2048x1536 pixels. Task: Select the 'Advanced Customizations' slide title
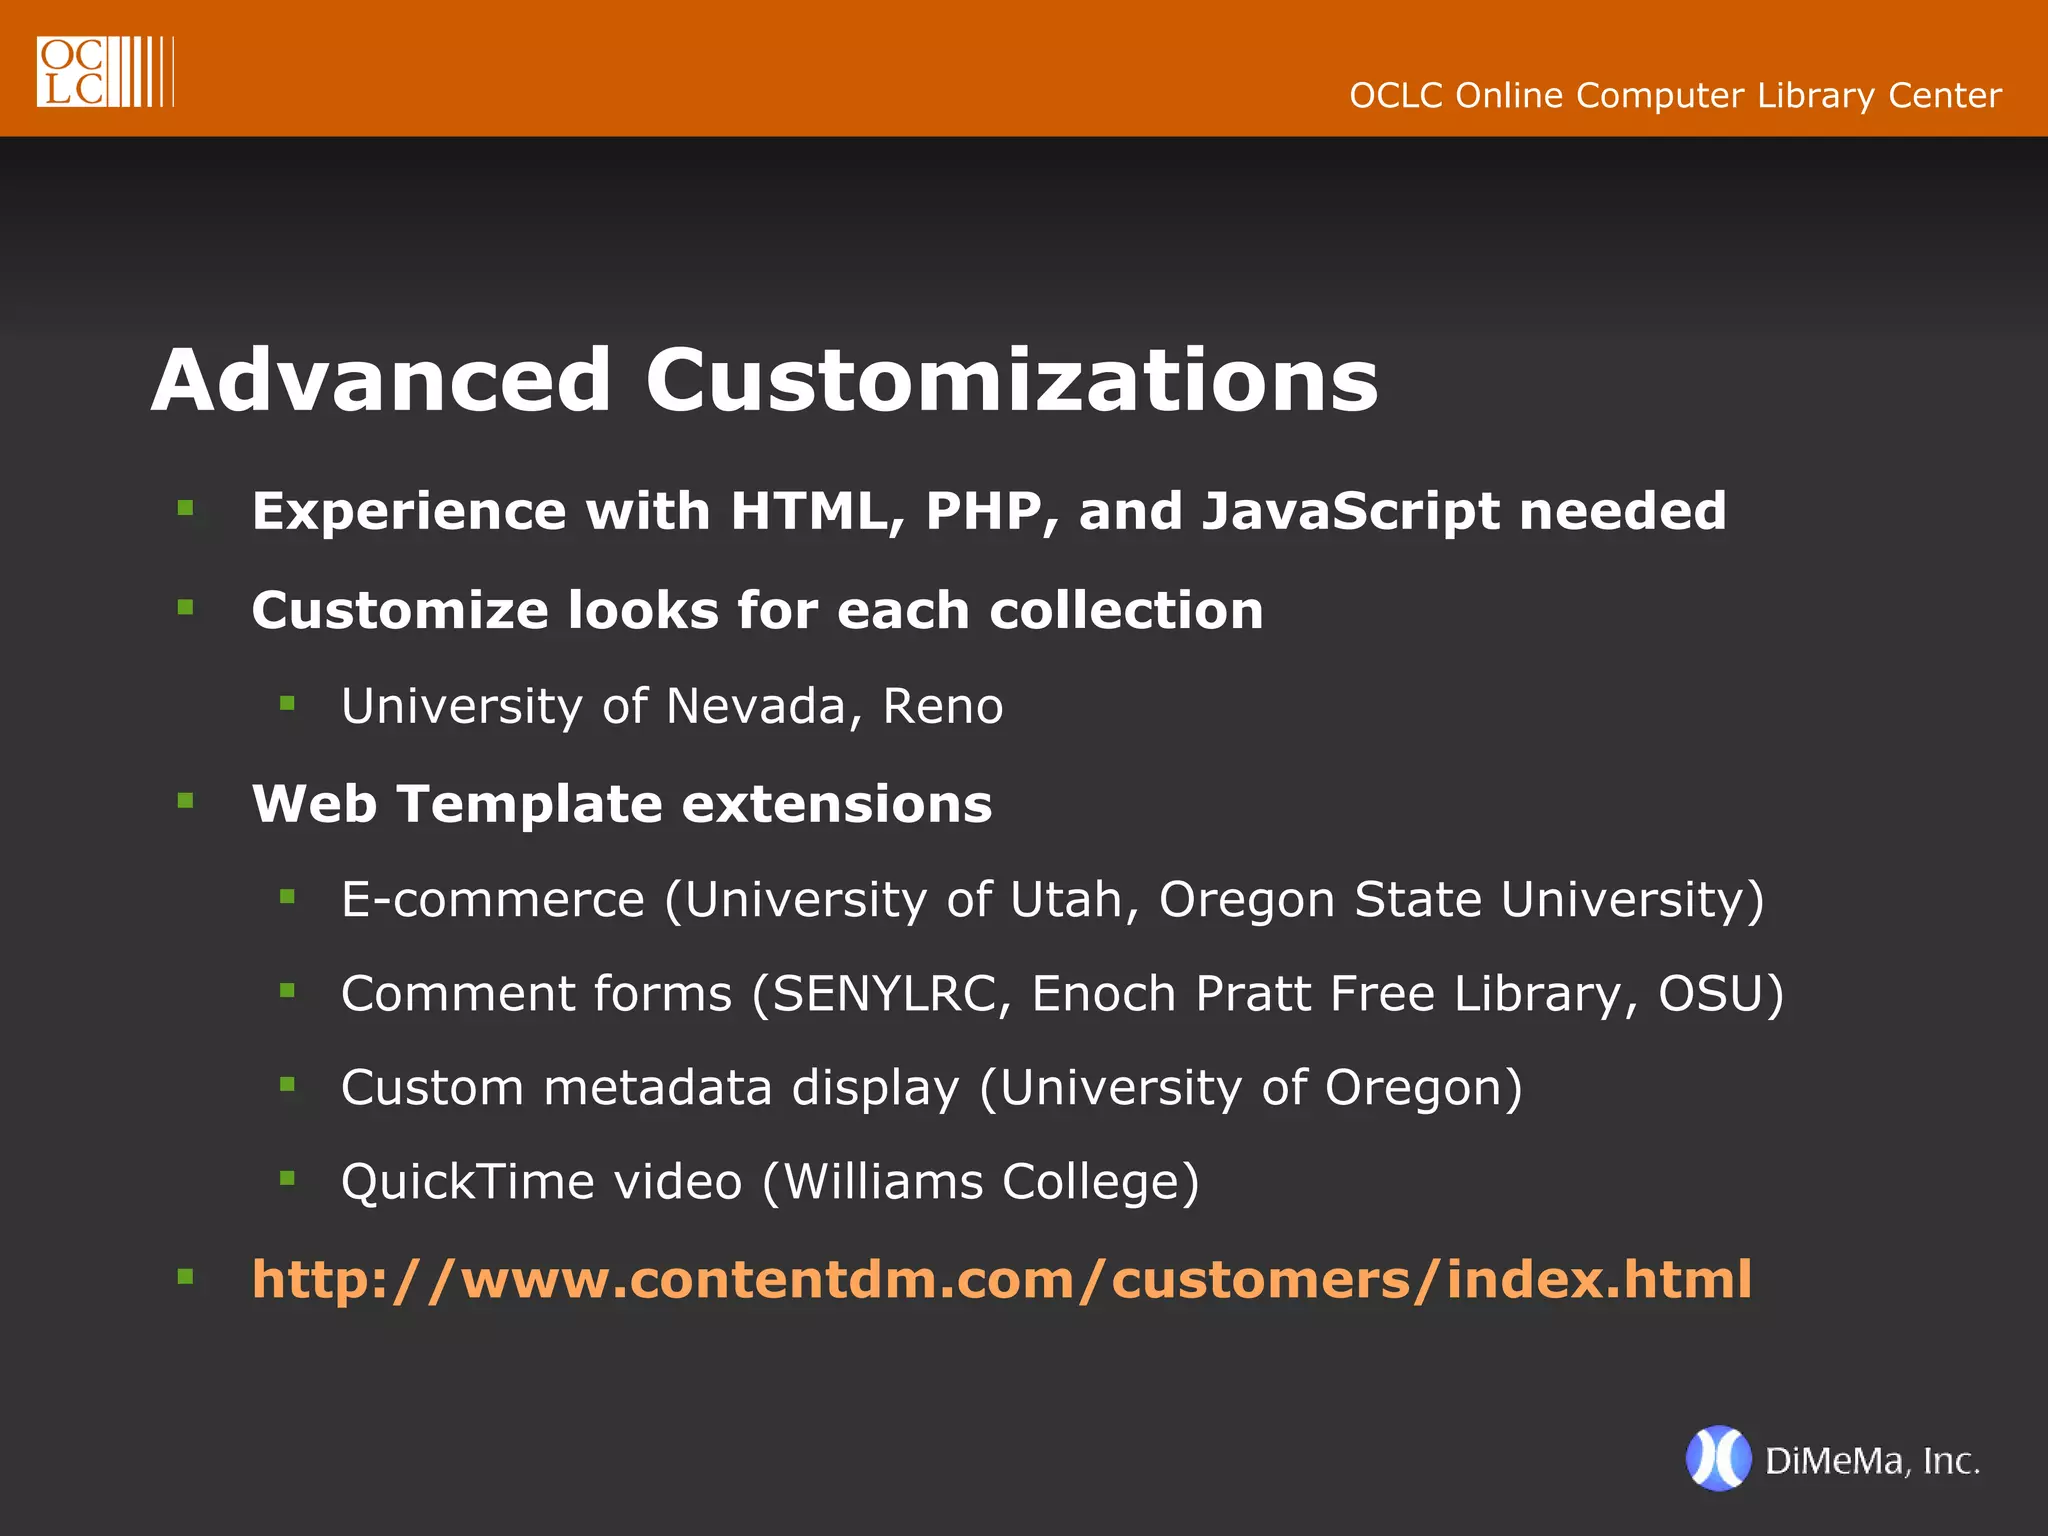765,381
